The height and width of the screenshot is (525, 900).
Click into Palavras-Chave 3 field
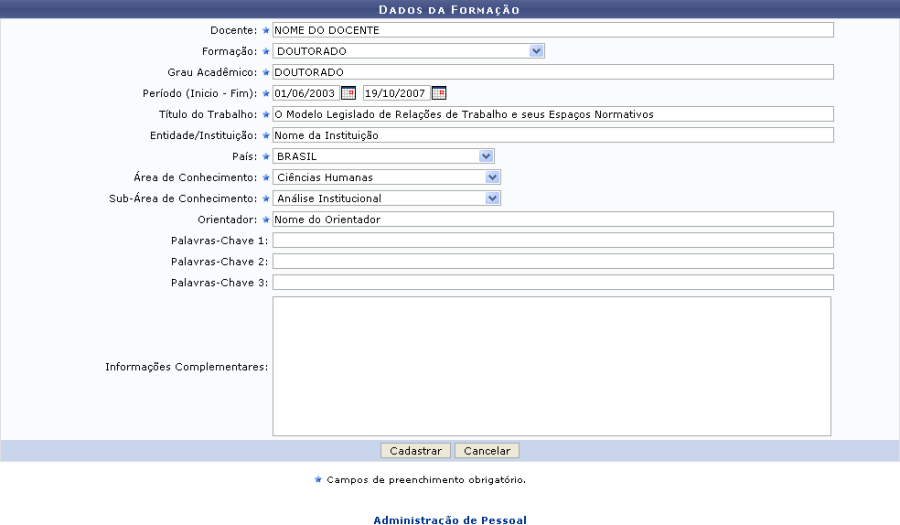tap(552, 282)
